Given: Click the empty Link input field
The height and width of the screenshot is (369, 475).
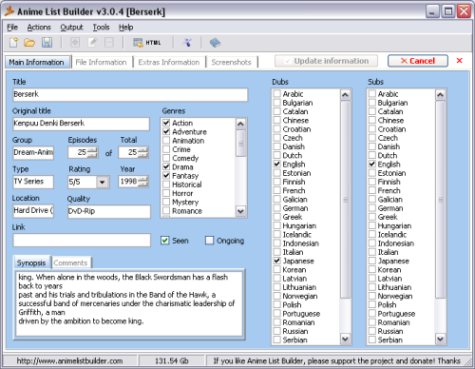Looking at the screenshot, I should 82,240.
